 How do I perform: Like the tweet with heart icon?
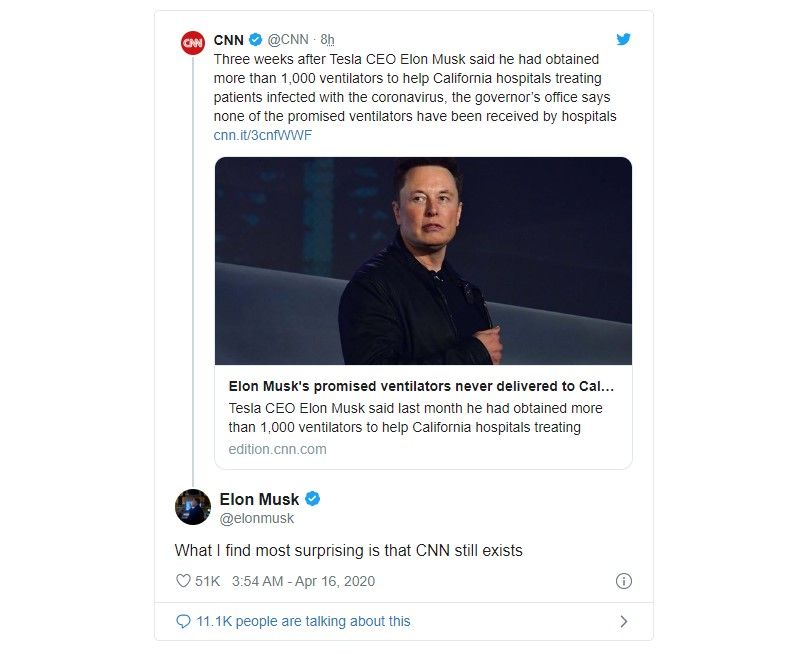[x=183, y=581]
